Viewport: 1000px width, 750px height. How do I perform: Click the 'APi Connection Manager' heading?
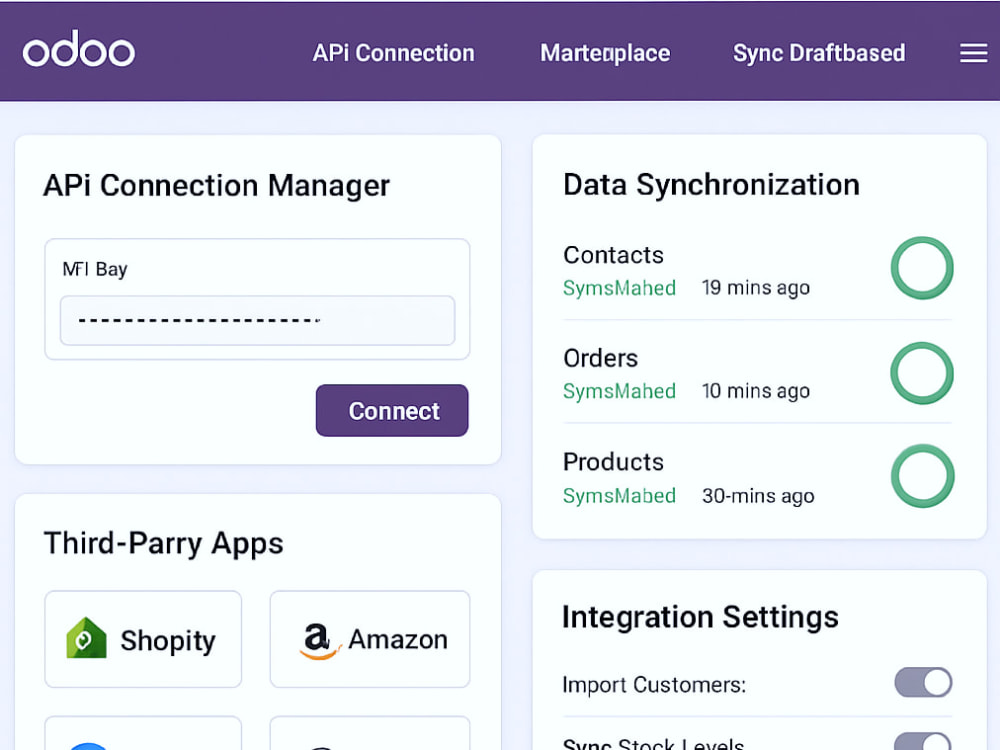216,186
